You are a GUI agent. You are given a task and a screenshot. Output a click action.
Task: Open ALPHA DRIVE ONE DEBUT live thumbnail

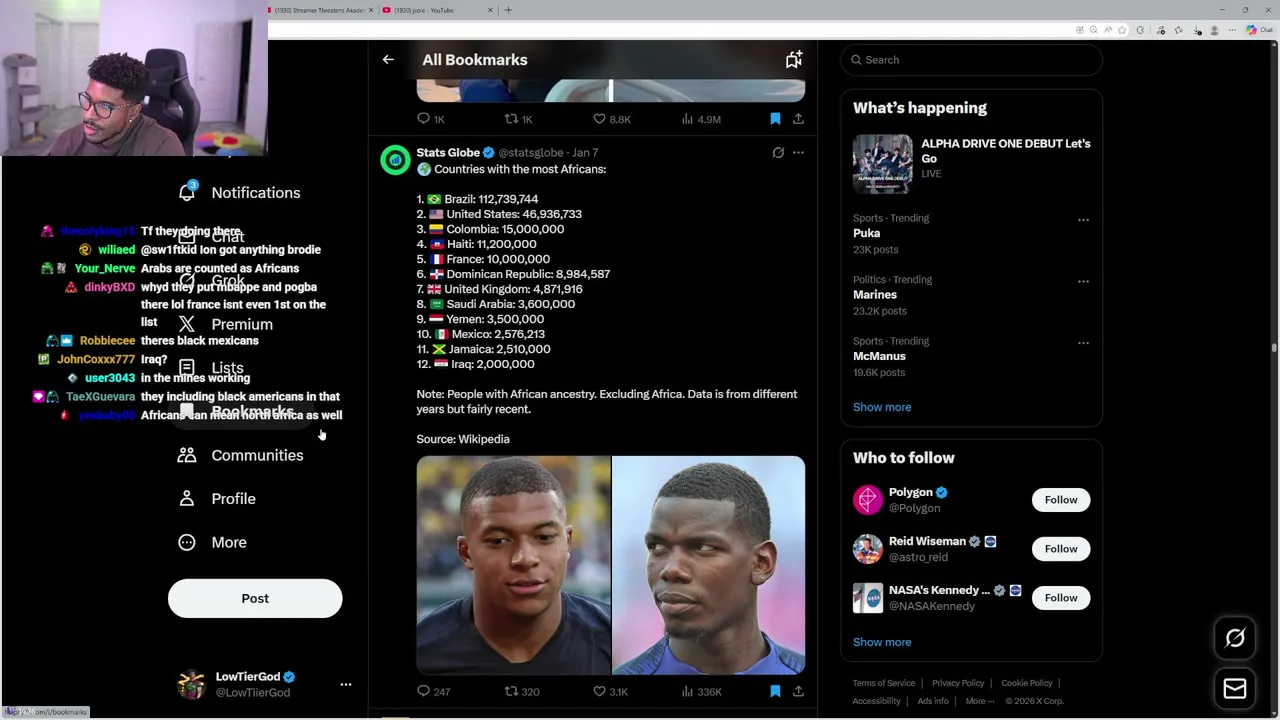pyautogui.click(x=882, y=164)
